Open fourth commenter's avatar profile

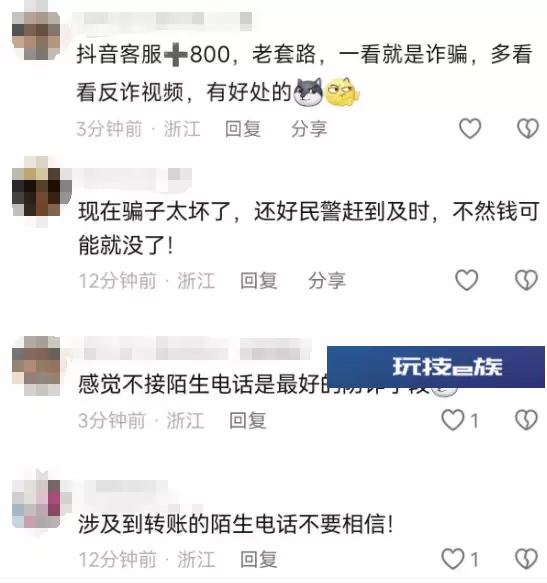pyautogui.click(x=36, y=503)
